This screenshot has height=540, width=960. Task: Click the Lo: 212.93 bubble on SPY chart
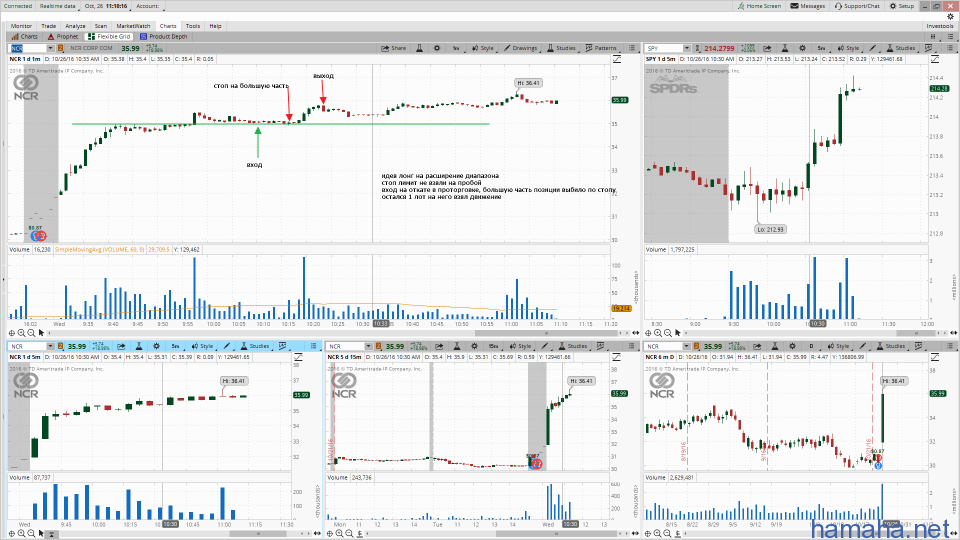click(770, 230)
